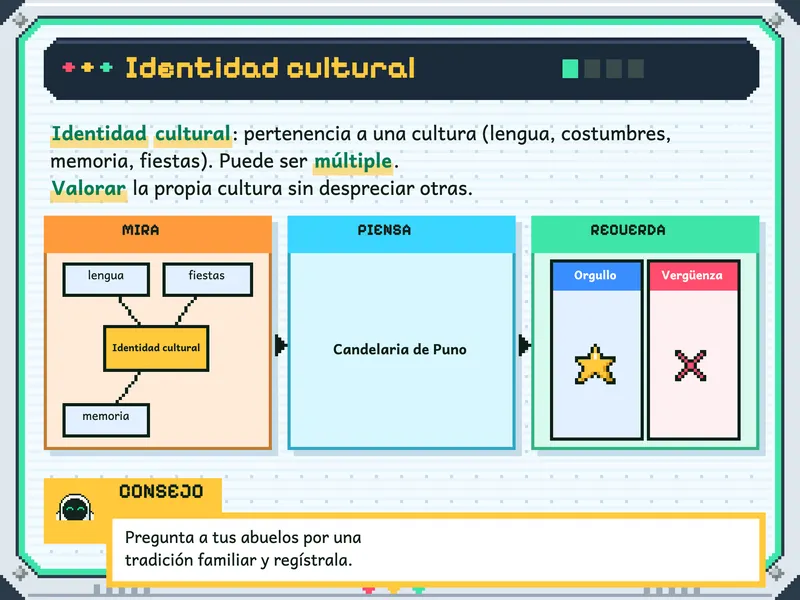800x600 pixels.
Task: Click the CONSEJO label
Action: 161,491
